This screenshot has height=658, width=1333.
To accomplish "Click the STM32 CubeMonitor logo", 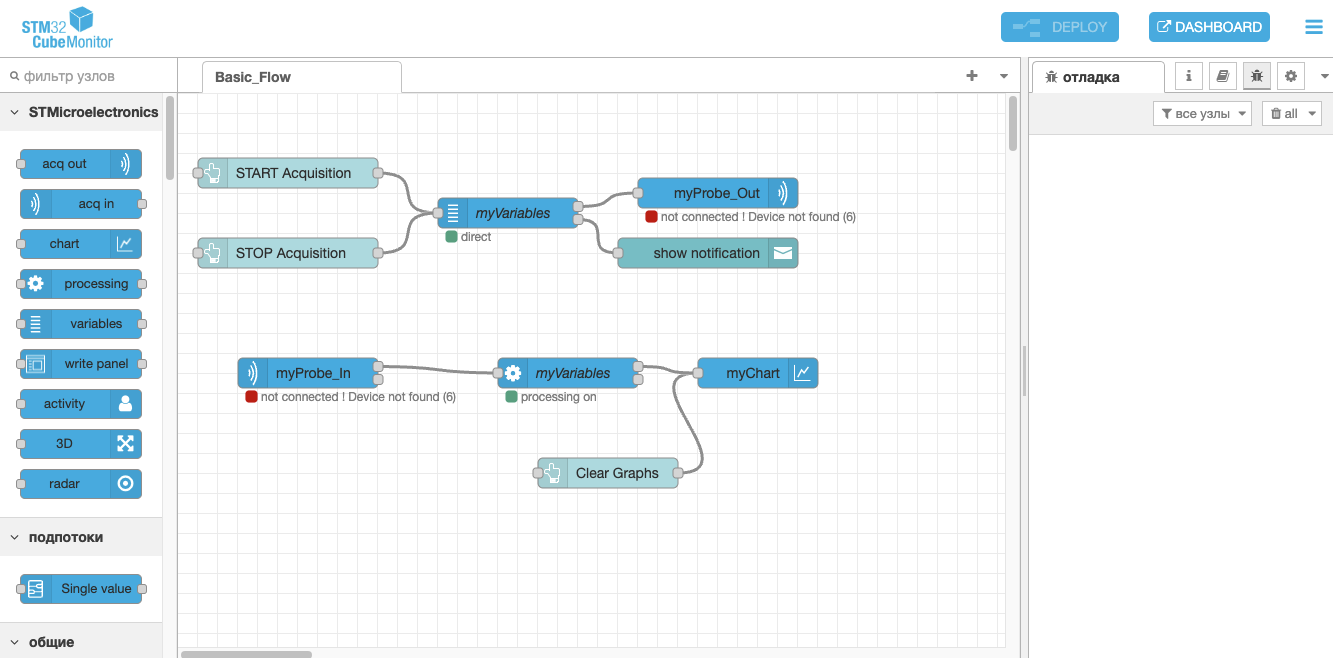I will click(67, 28).
